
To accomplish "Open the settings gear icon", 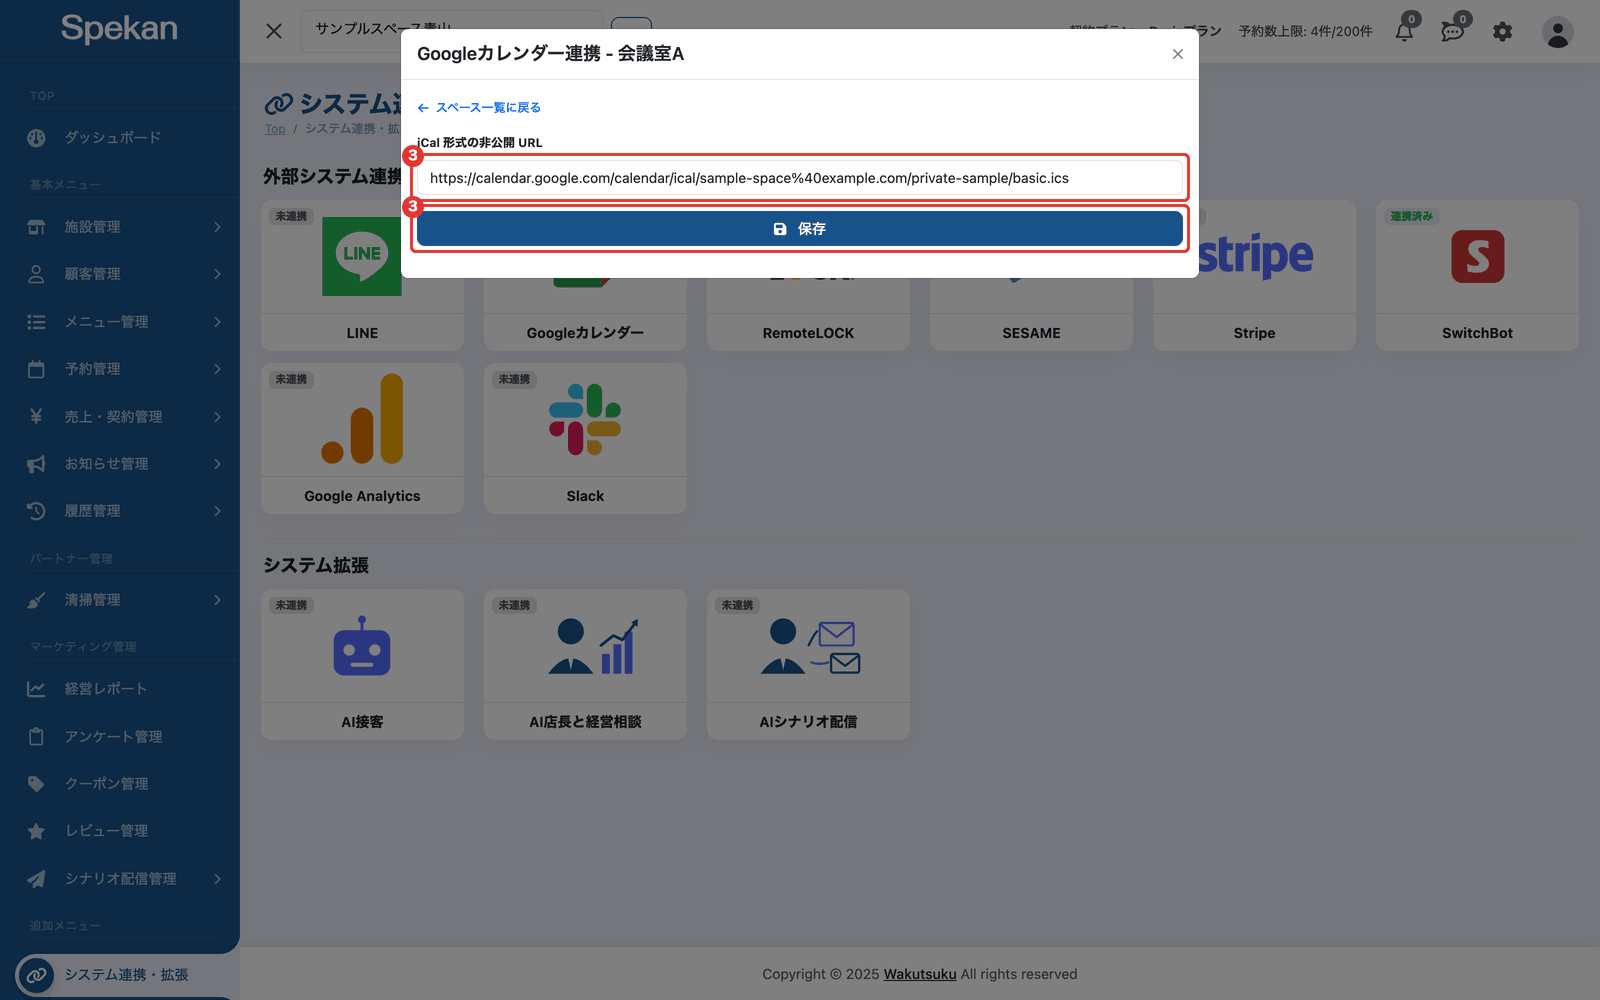I will coord(1502,32).
